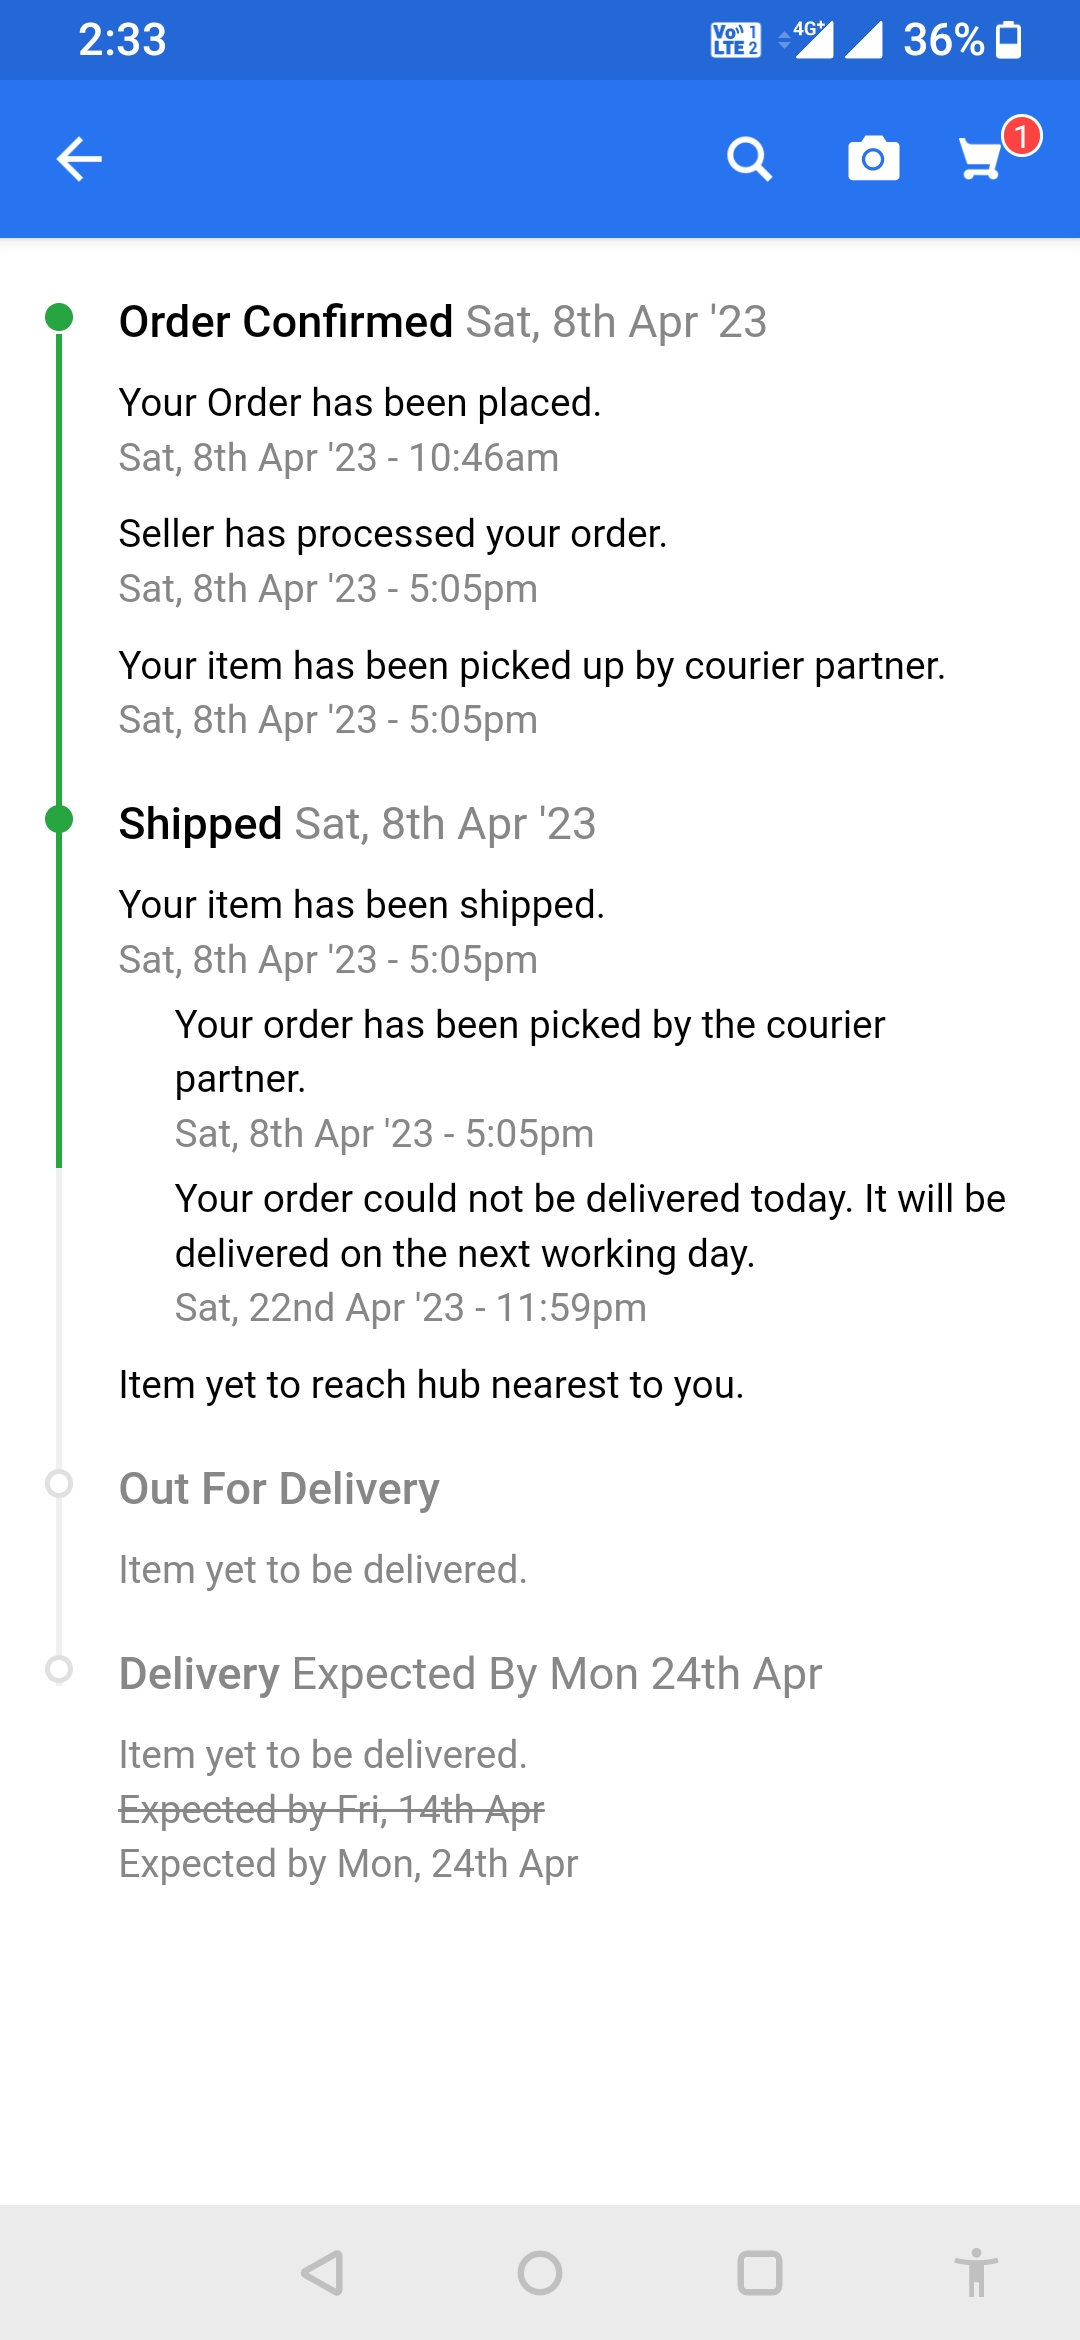Open camera image search icon
Viewport: 1080px width, 2340px height.
point(873,159)
